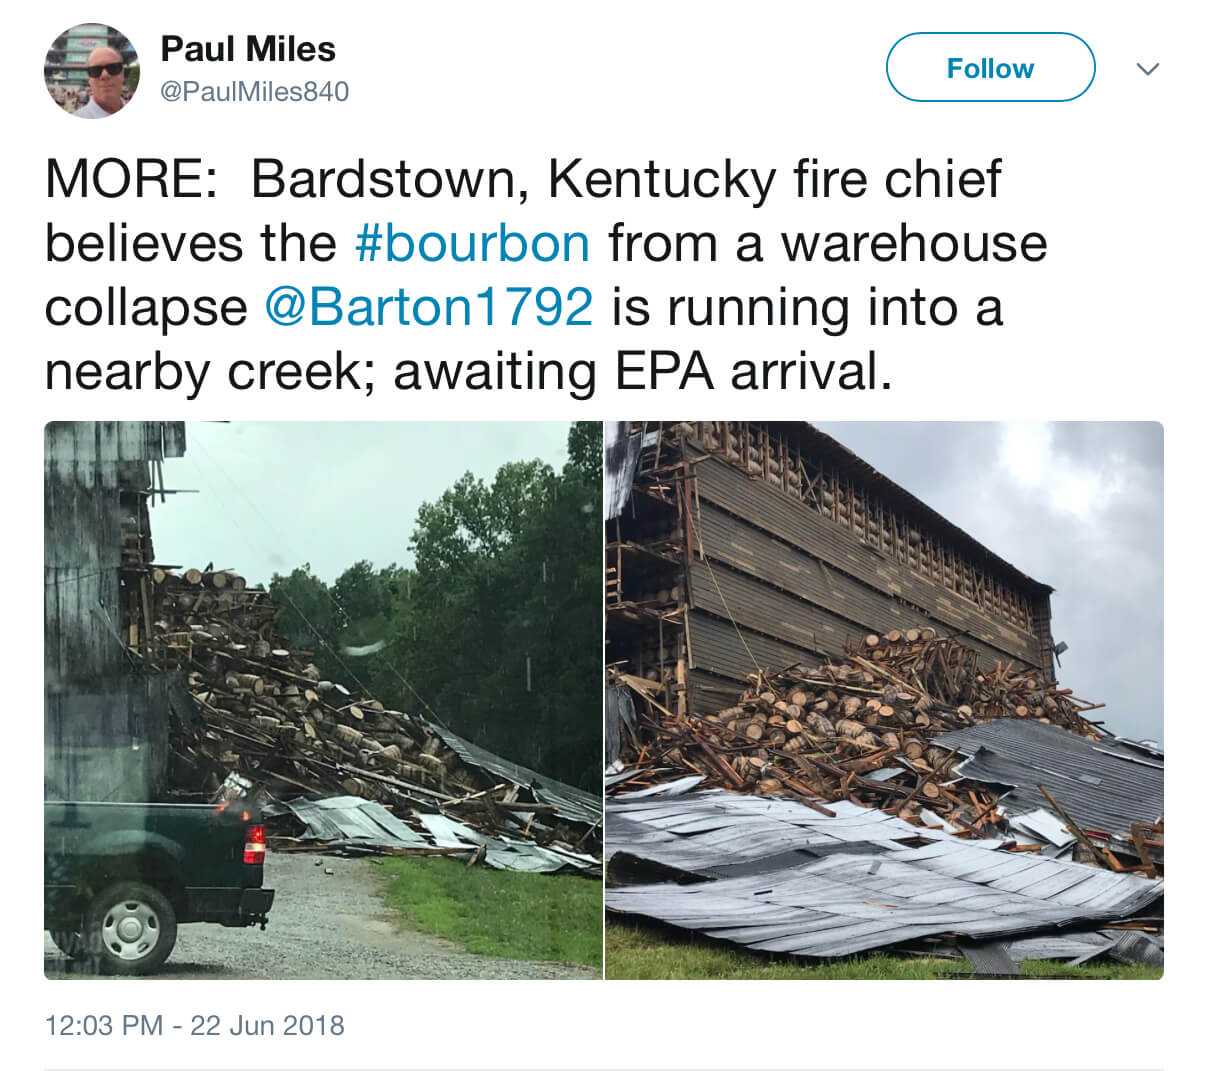Image resolution: width=1217 pixels, height=1071 pixels.
Task: Visit the @Barton1792 mention
Action: [429, 307]
